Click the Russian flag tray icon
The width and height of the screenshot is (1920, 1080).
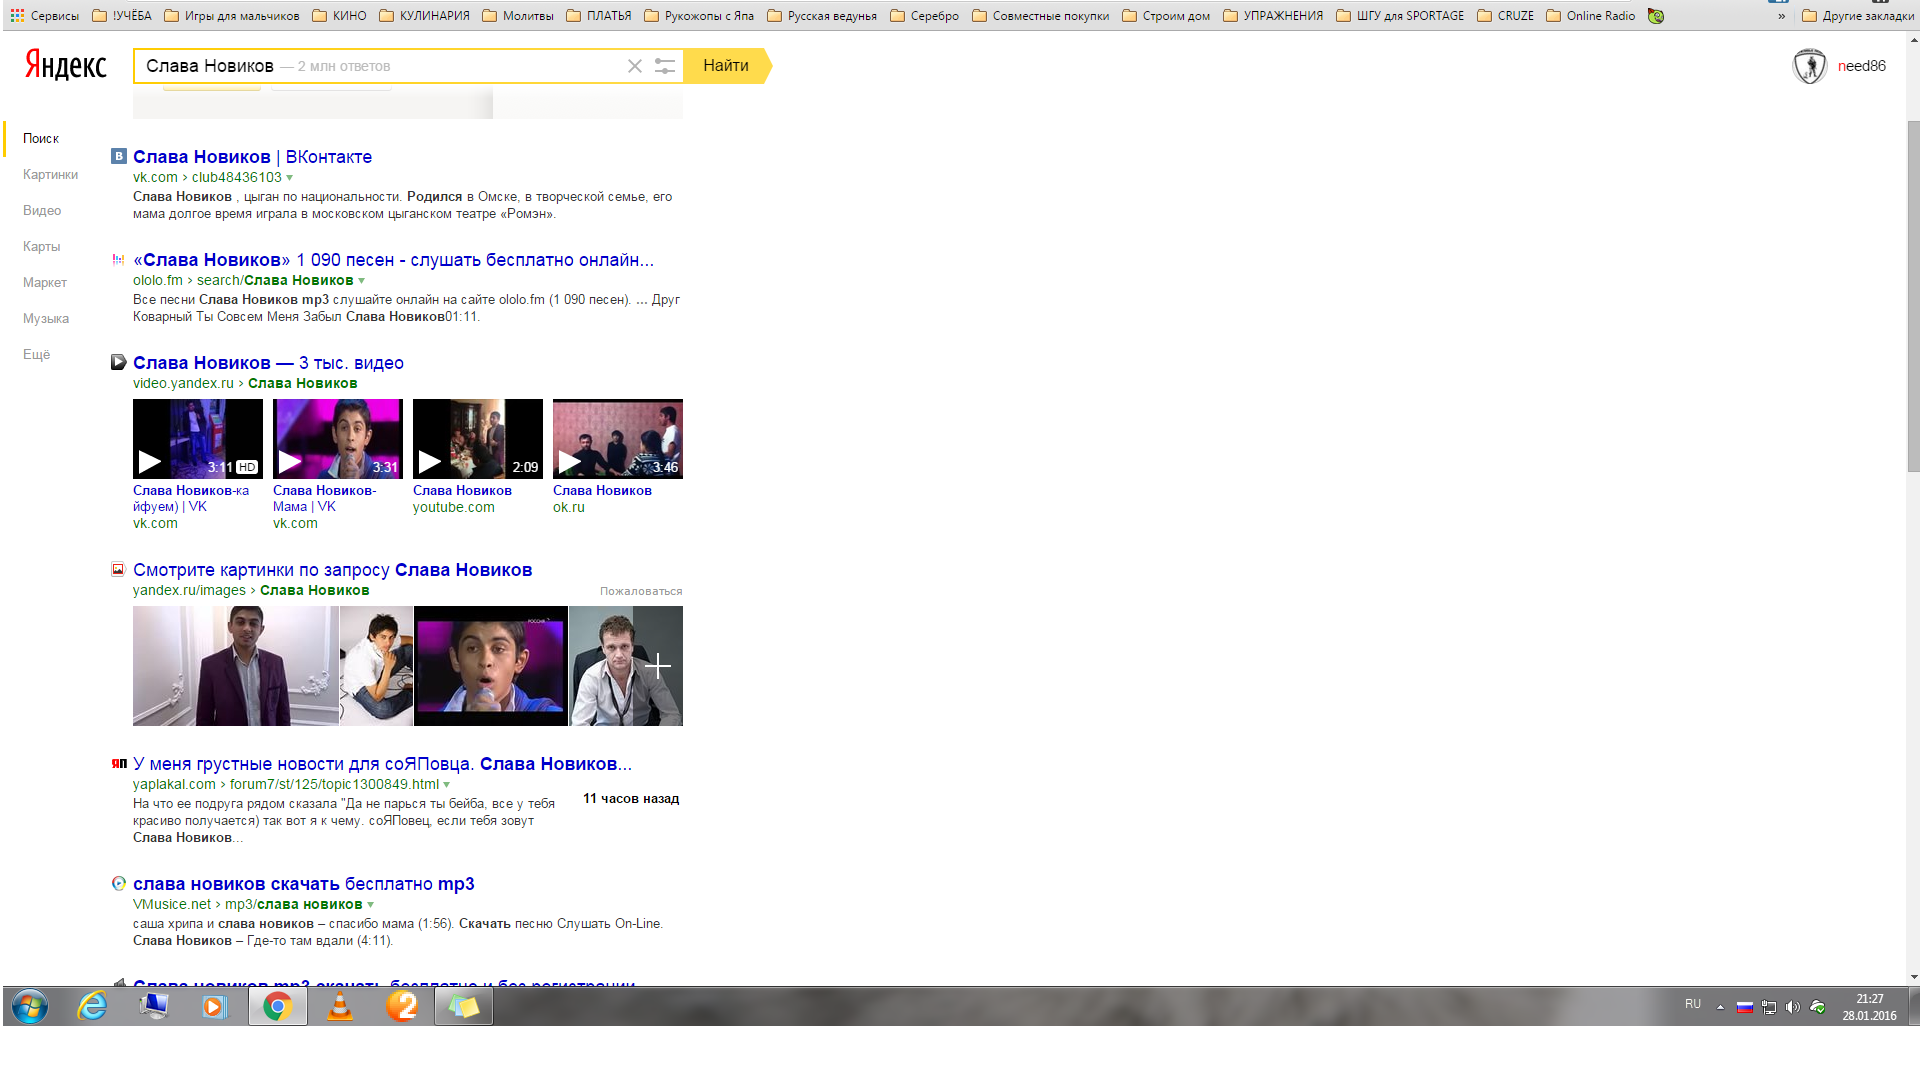coord(1745,1007)
